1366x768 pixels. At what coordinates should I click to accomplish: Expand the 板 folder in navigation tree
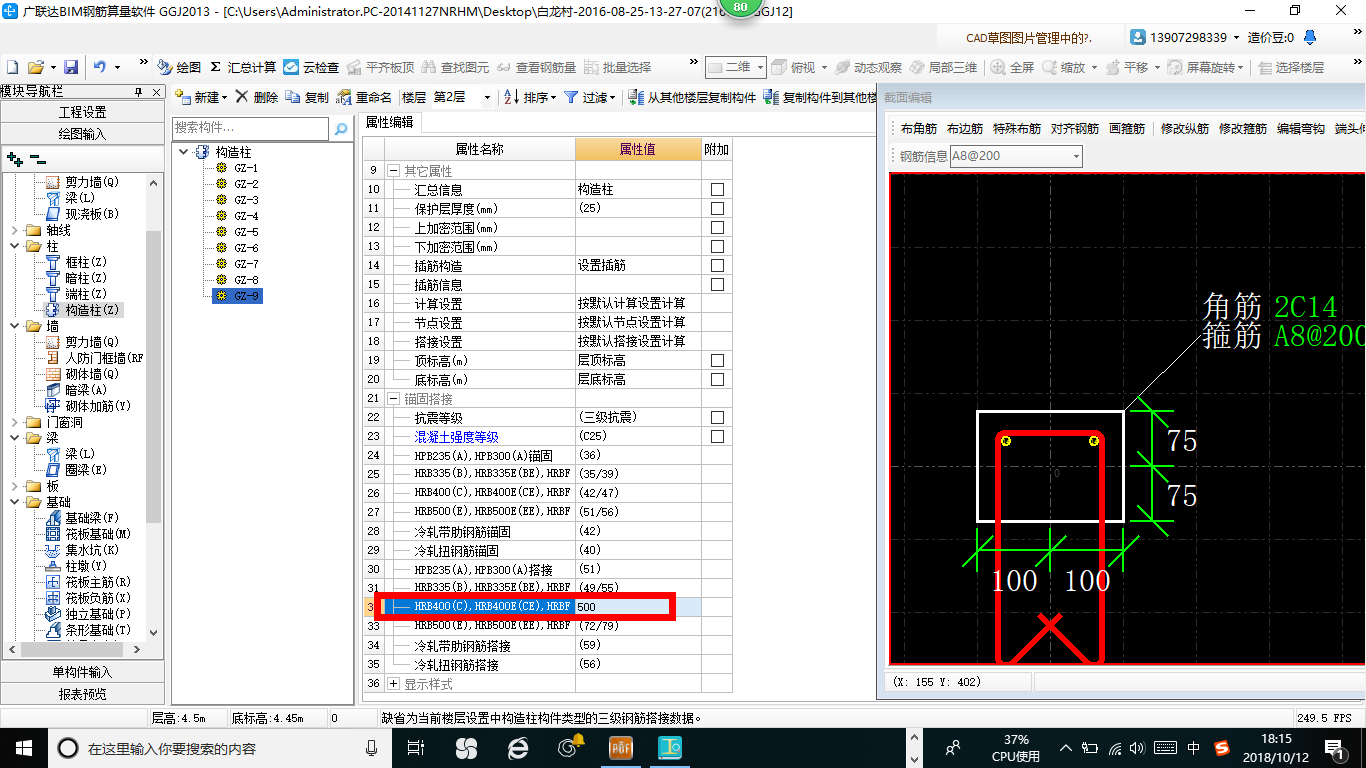[14, 486]
